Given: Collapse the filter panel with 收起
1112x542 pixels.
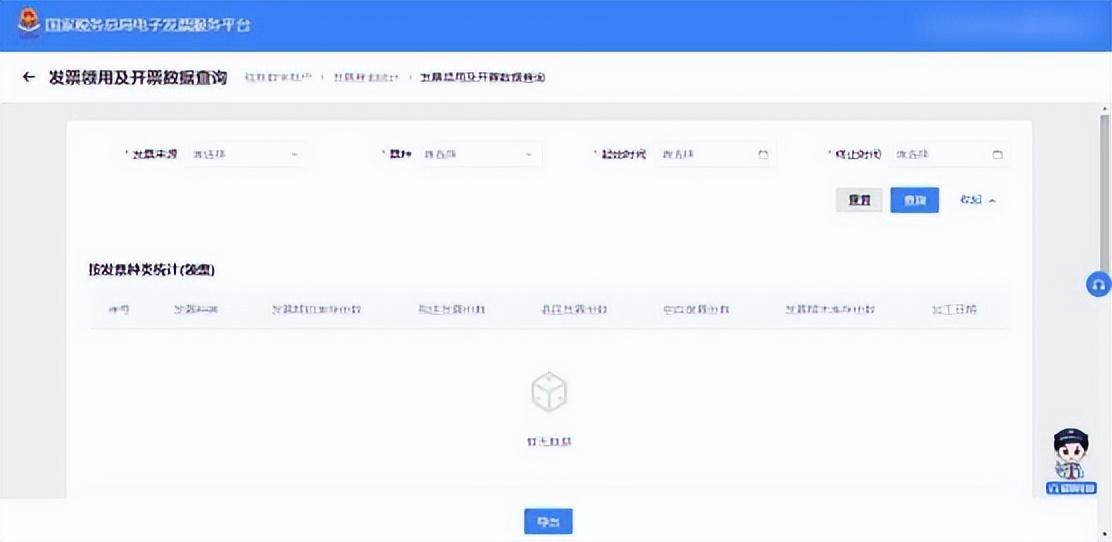Looking at the screenshot, I should 978,200.
